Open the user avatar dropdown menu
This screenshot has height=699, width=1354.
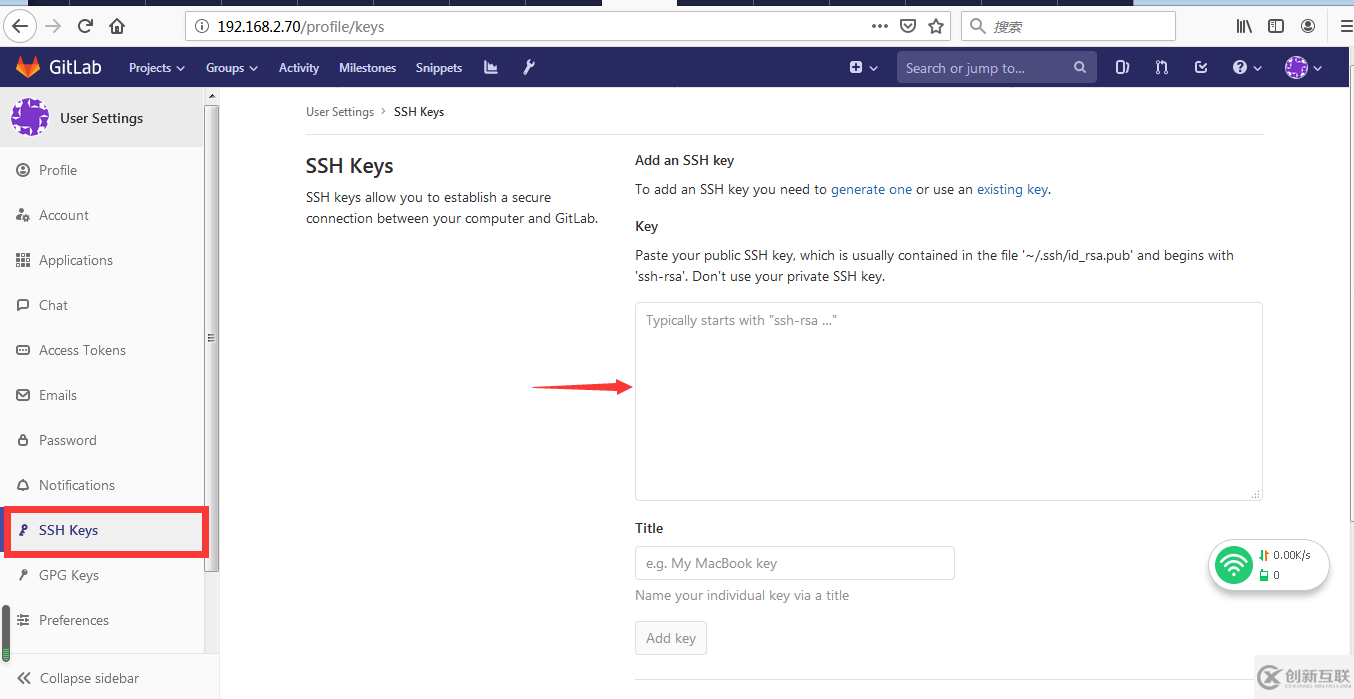pos(1303,67)
